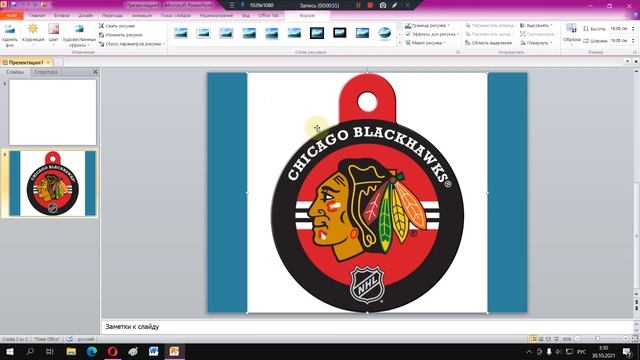Viewport: 640px width, 360px height.
Task: Open Opera browser from the taskbar
Action: [x=113, y=351]
